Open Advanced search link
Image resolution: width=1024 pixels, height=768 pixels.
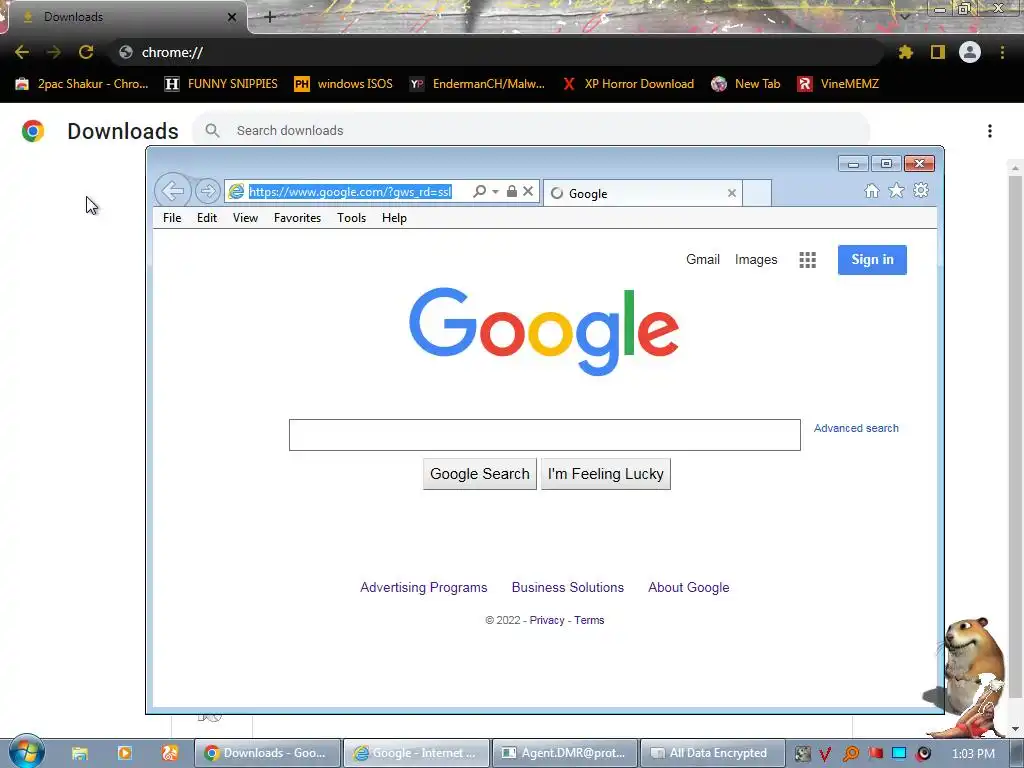pos(856,428)
